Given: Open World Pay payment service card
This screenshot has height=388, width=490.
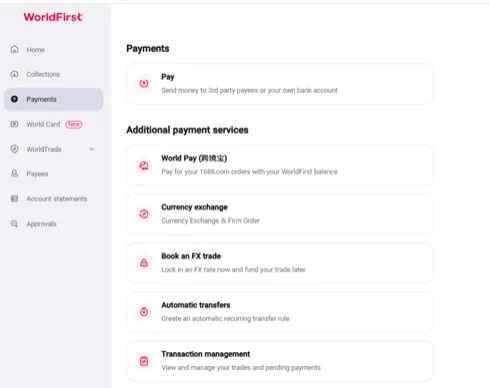Looking at the screenshot, I should click(x=280, y=165).
